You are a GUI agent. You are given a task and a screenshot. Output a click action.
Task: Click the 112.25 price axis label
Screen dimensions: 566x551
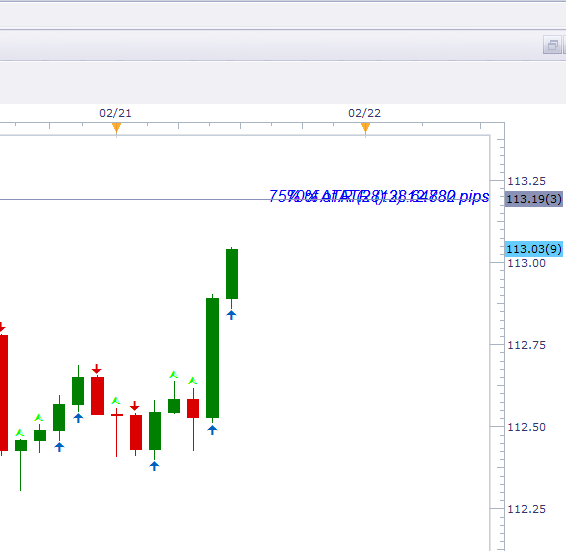point(526,509)
